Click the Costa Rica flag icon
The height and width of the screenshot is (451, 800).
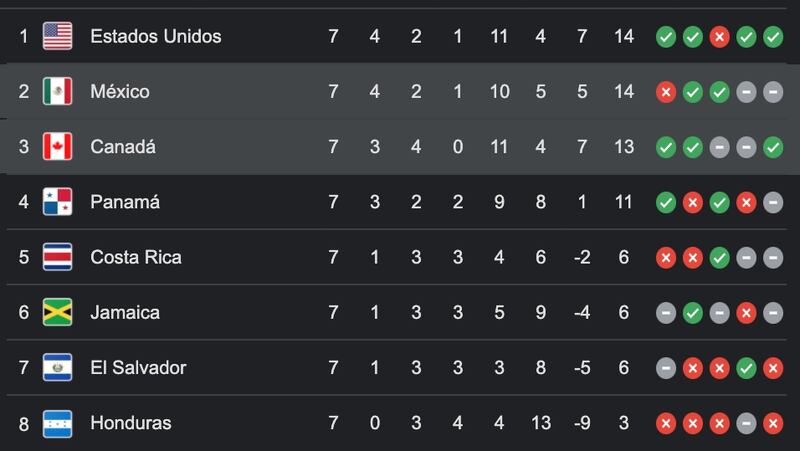pos(57,257)
